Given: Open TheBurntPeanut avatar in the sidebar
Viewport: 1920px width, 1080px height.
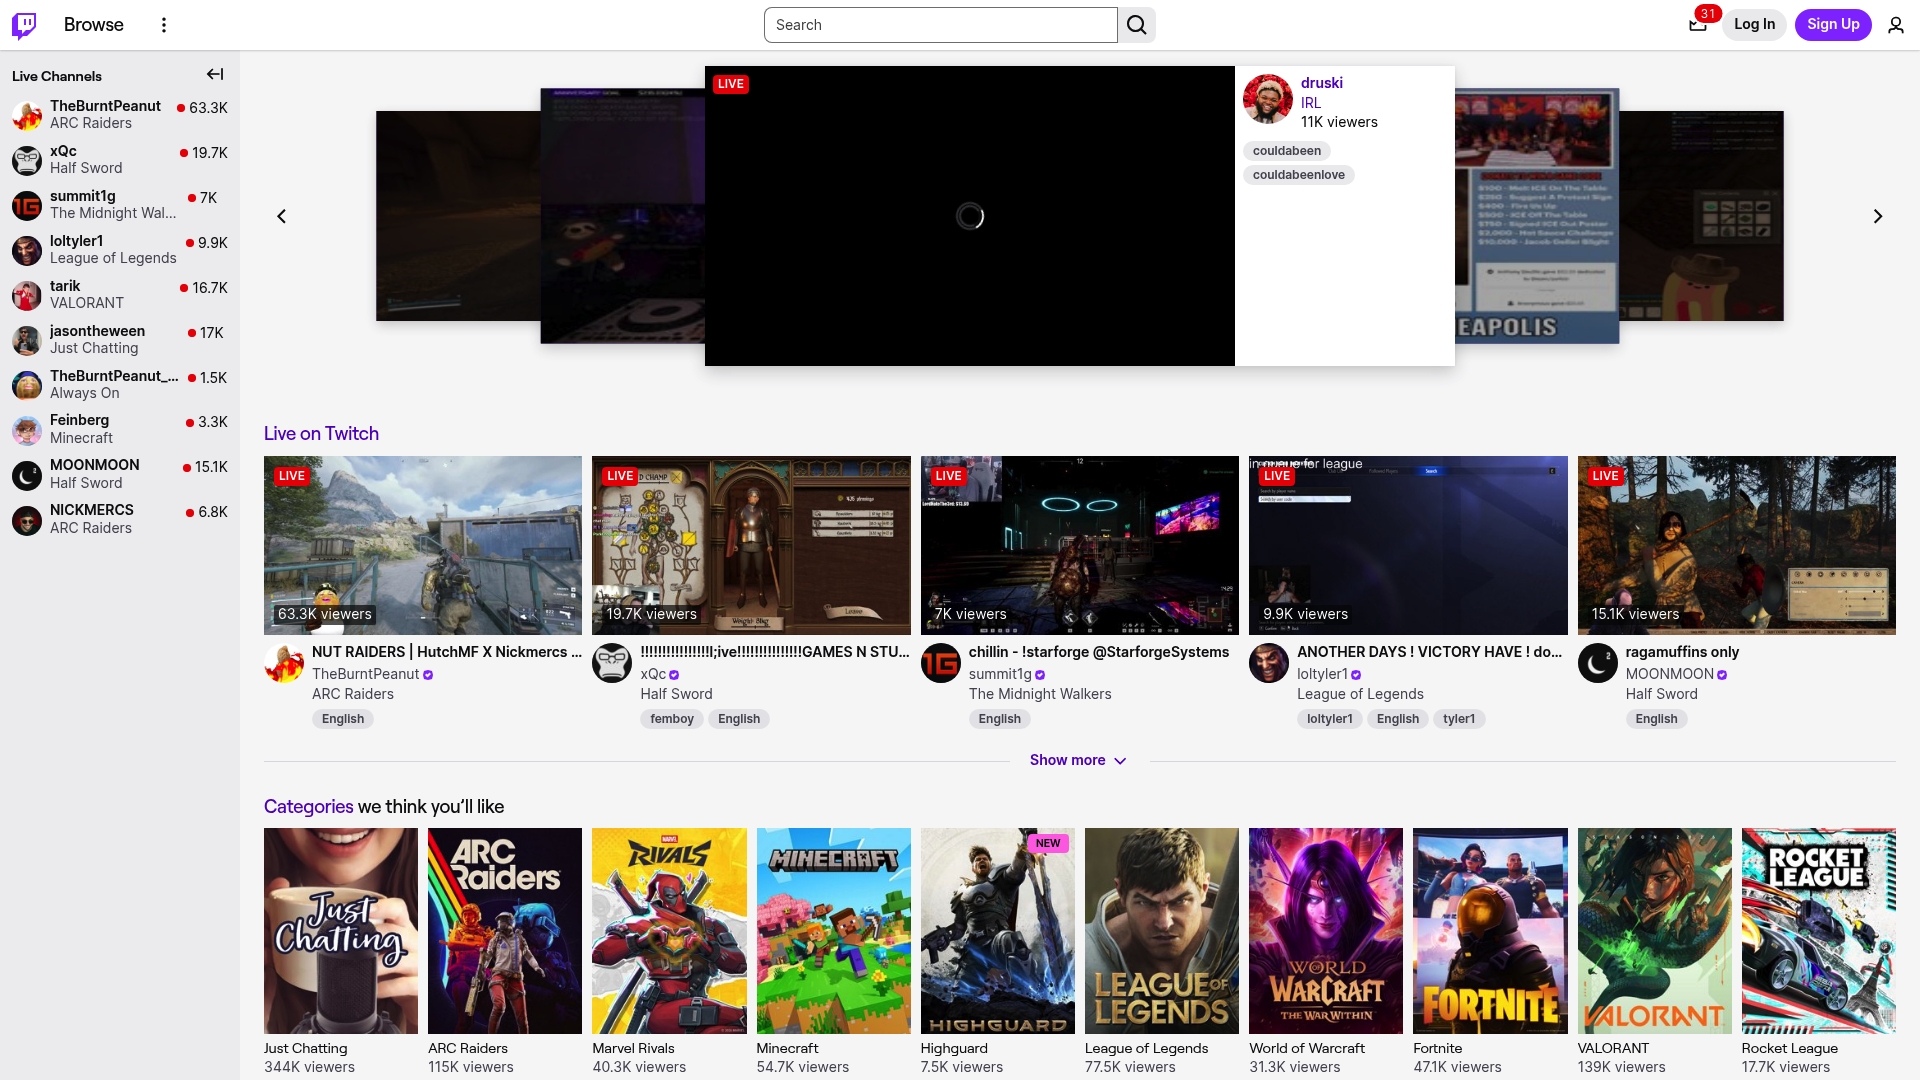Looking at the screenshot, I should [26, 115].
